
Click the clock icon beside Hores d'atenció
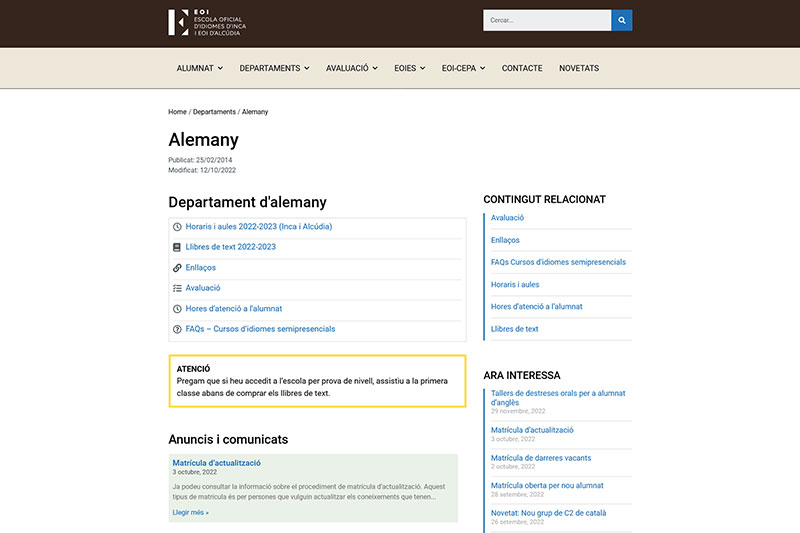[x=177, y=309]
